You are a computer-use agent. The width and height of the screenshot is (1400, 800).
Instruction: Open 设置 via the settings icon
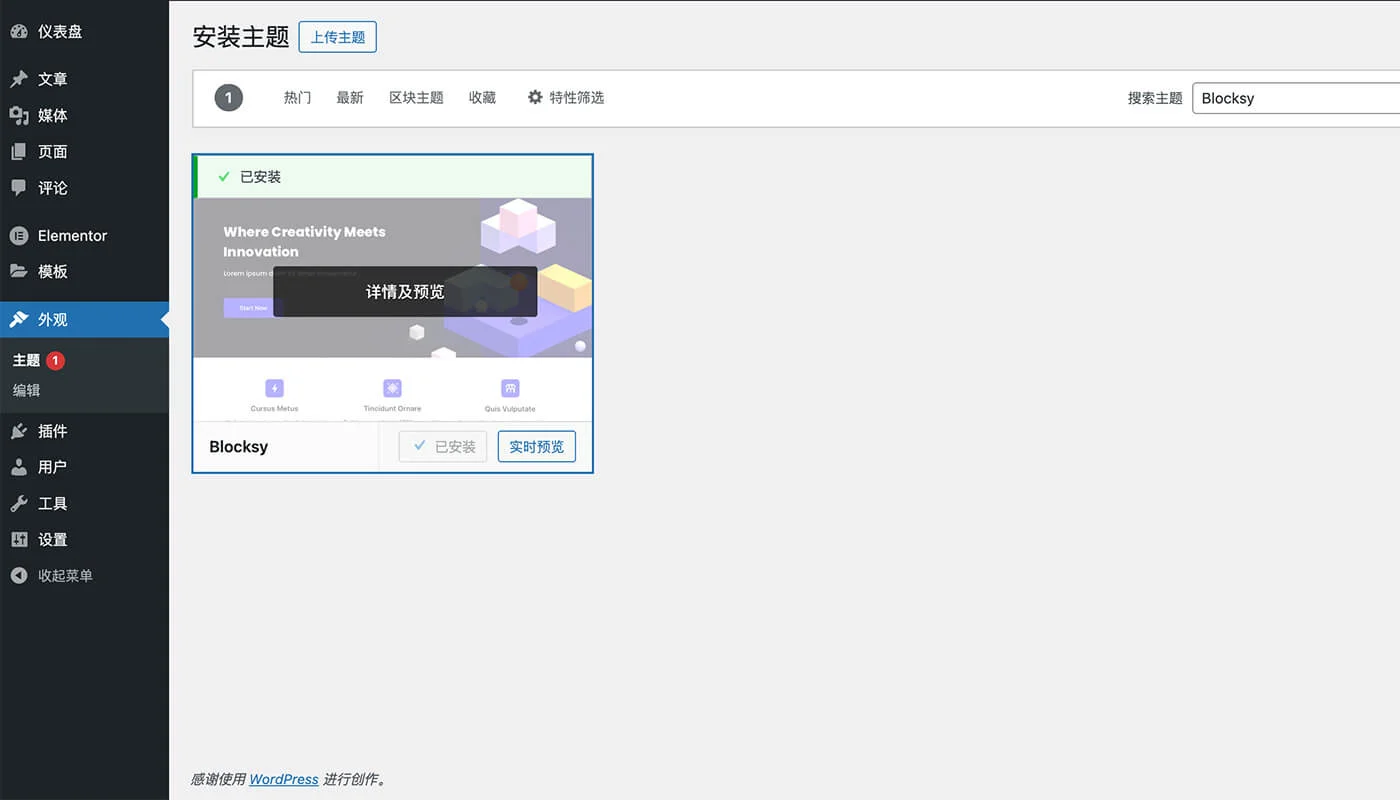coord(20,539)
